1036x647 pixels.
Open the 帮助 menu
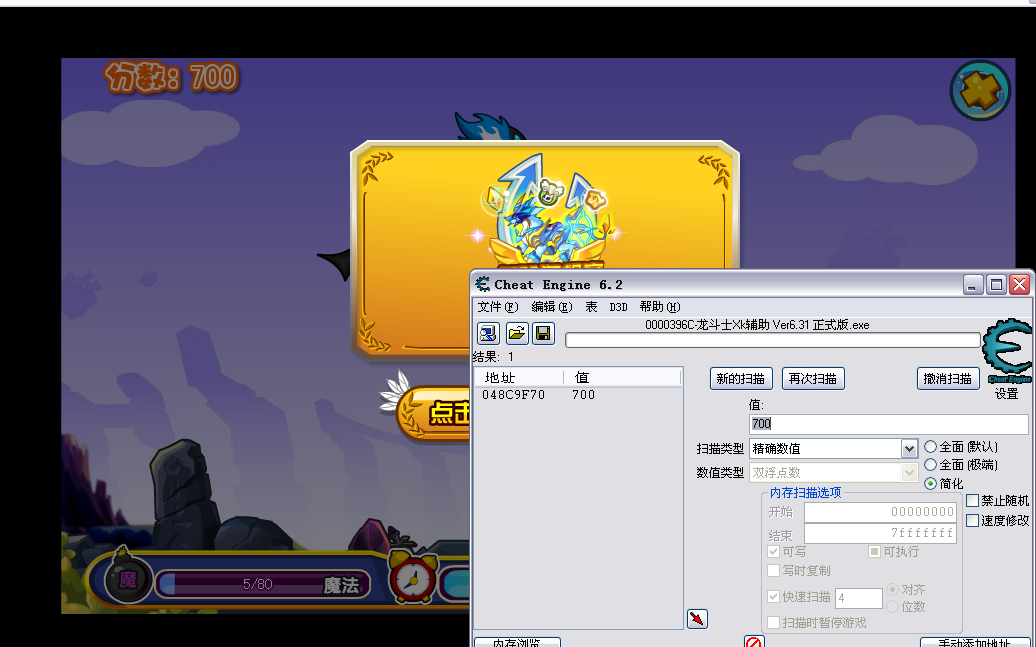(659, 307)
